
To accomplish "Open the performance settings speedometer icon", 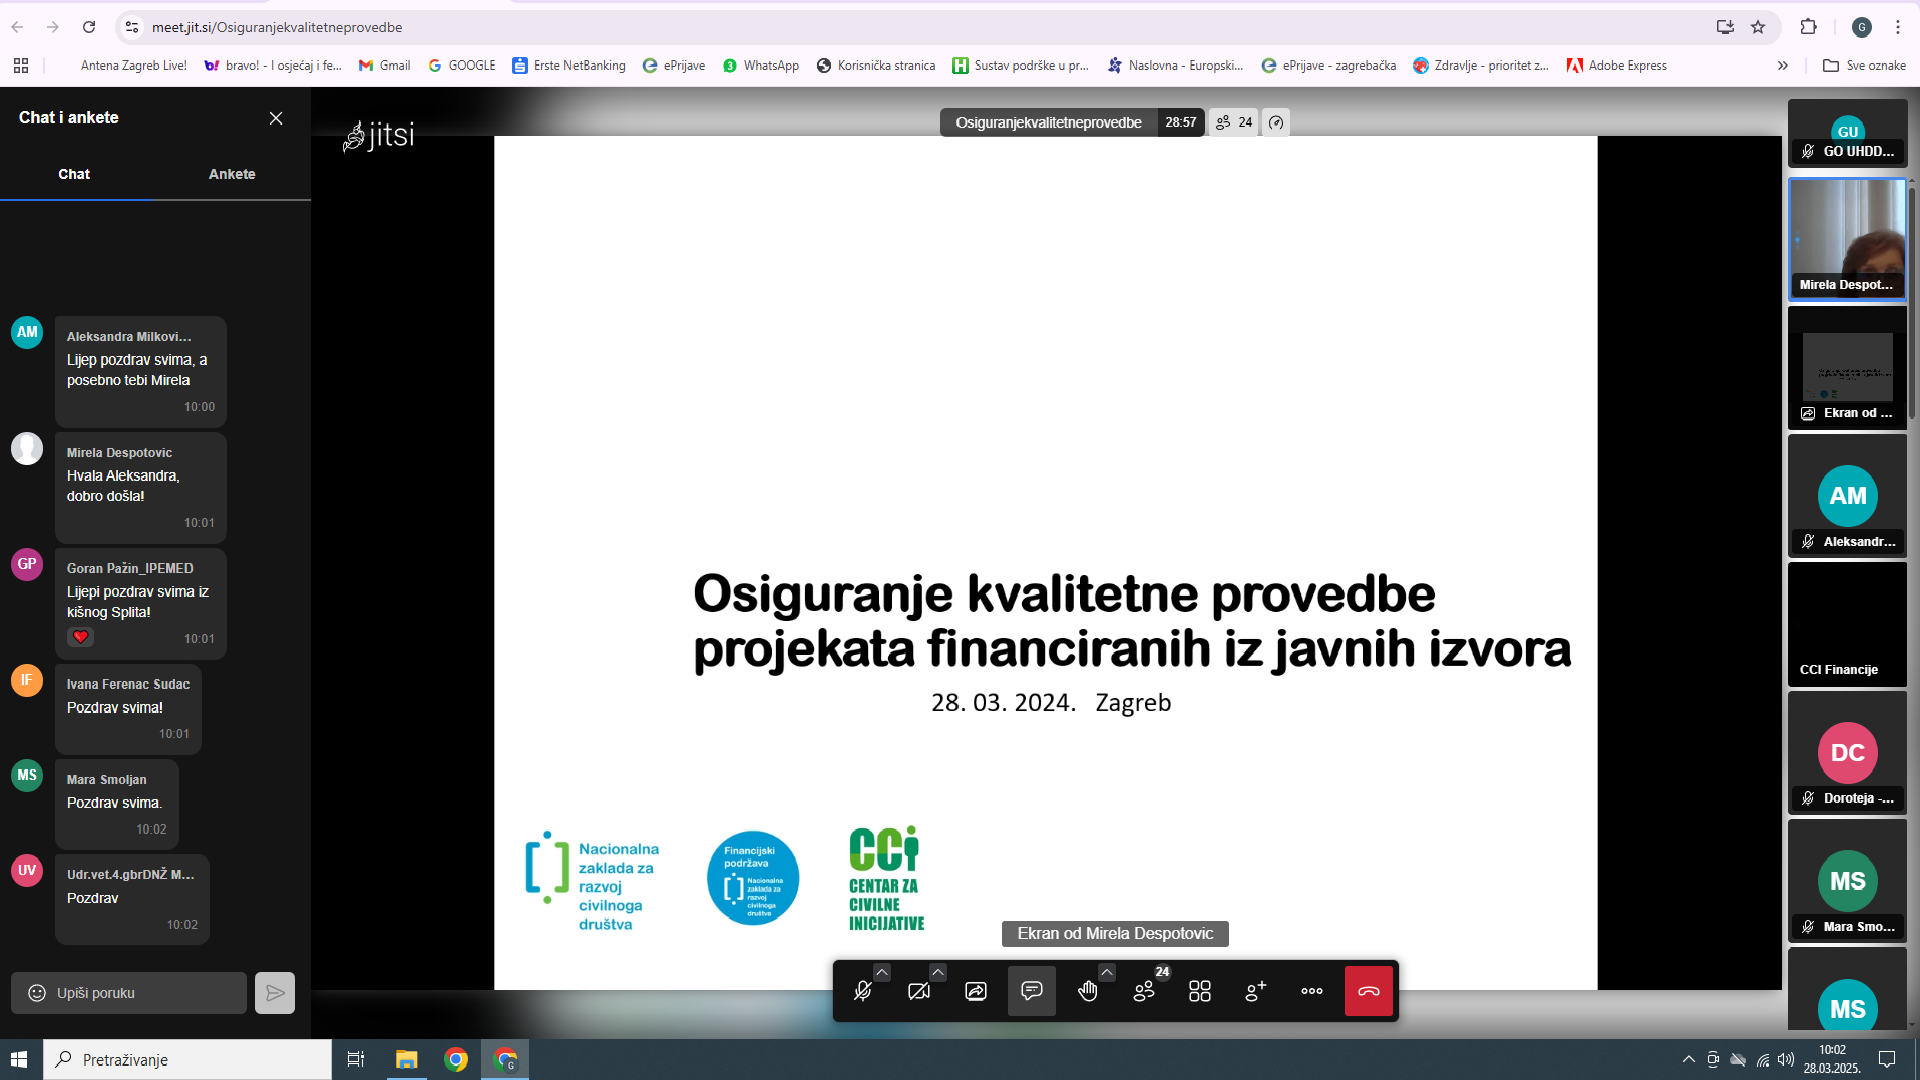I will (1276, 123).
